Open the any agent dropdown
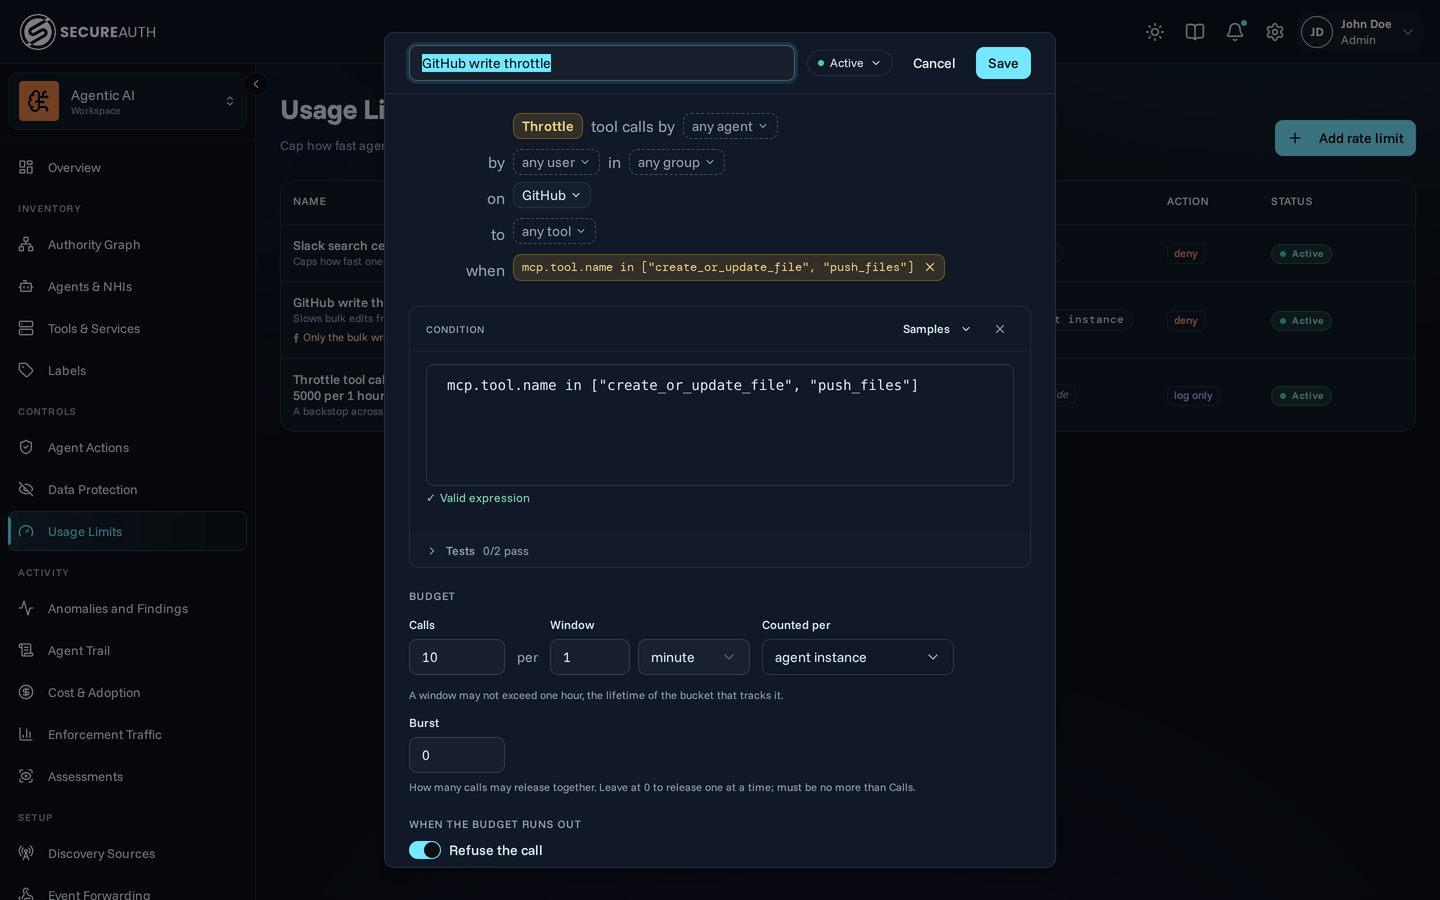This screenshot has height=900, width=1440. click(x=730, y=126)
